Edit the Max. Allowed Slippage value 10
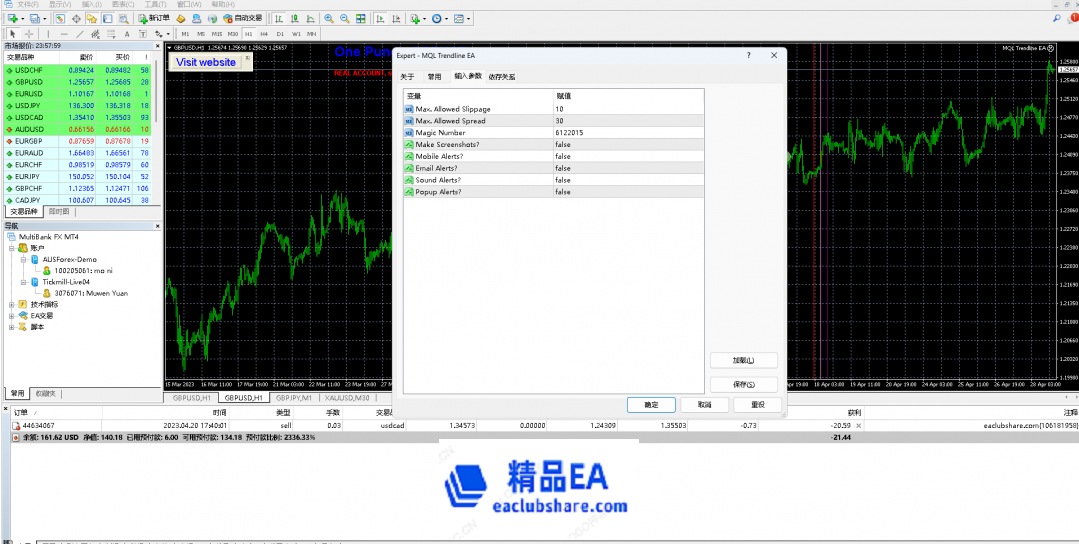Screen dimensions: 1079x544 (628, 109)
